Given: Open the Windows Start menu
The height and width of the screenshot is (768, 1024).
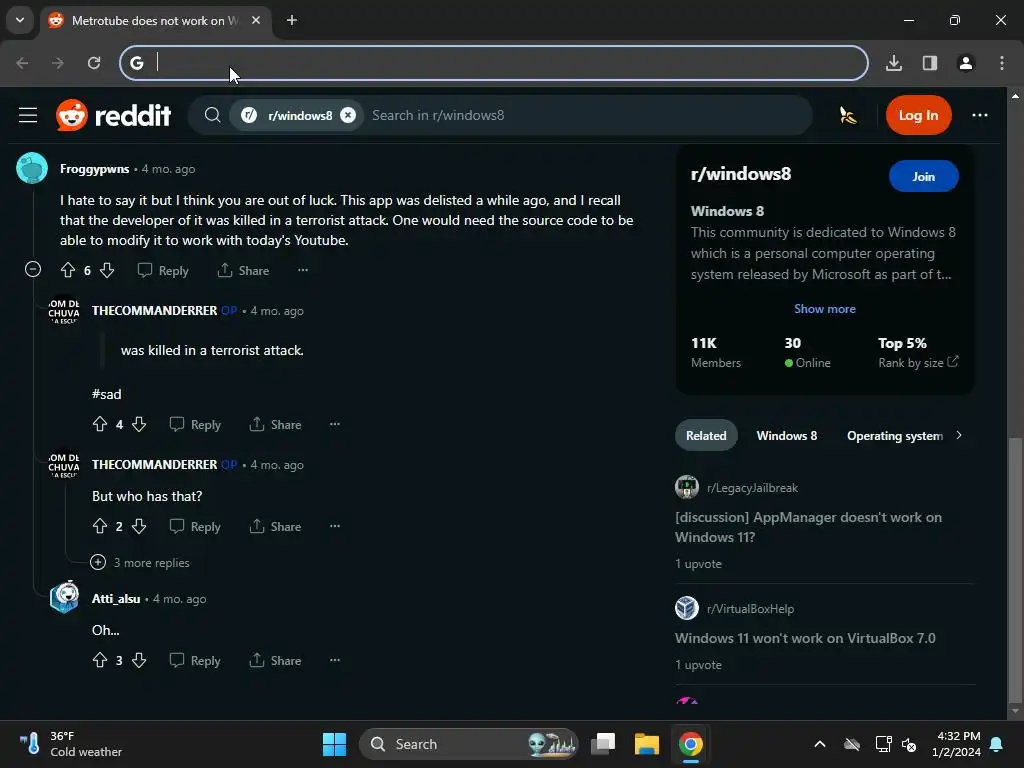Looking at the screenshot, I should pyautogui.click(x=334, y=744).
